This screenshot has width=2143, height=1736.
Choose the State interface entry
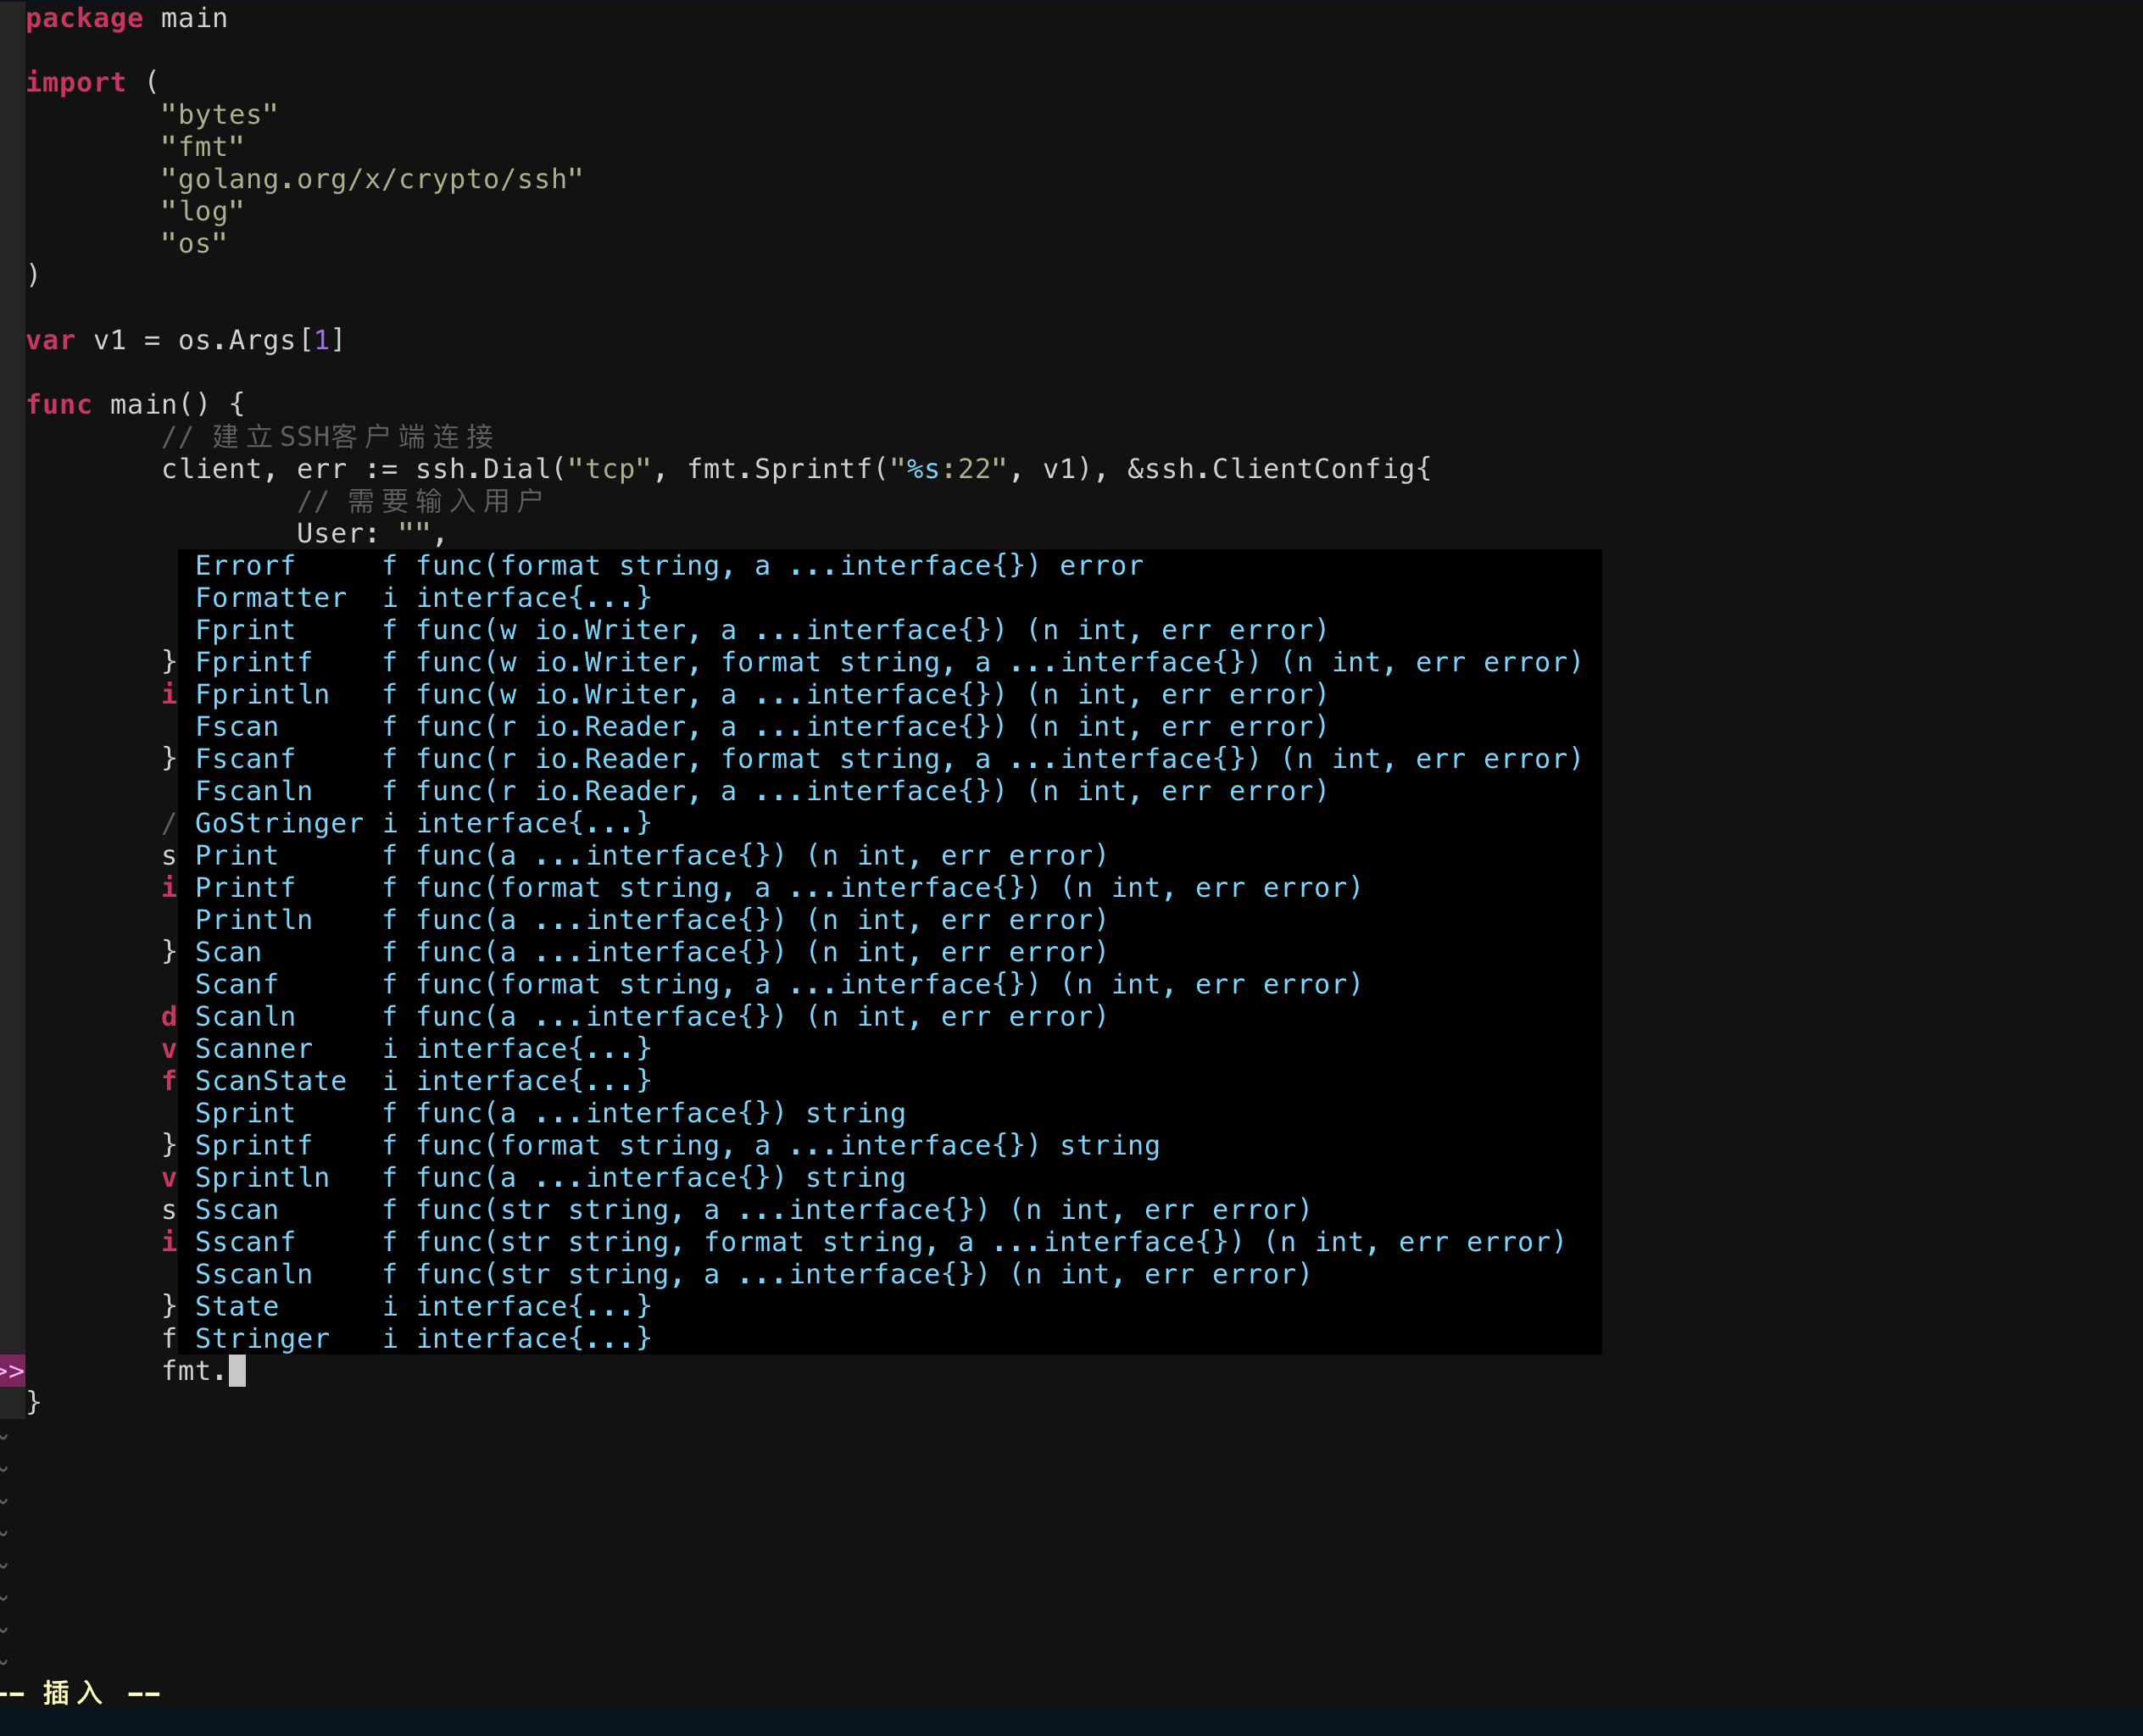pos(890,1306)
